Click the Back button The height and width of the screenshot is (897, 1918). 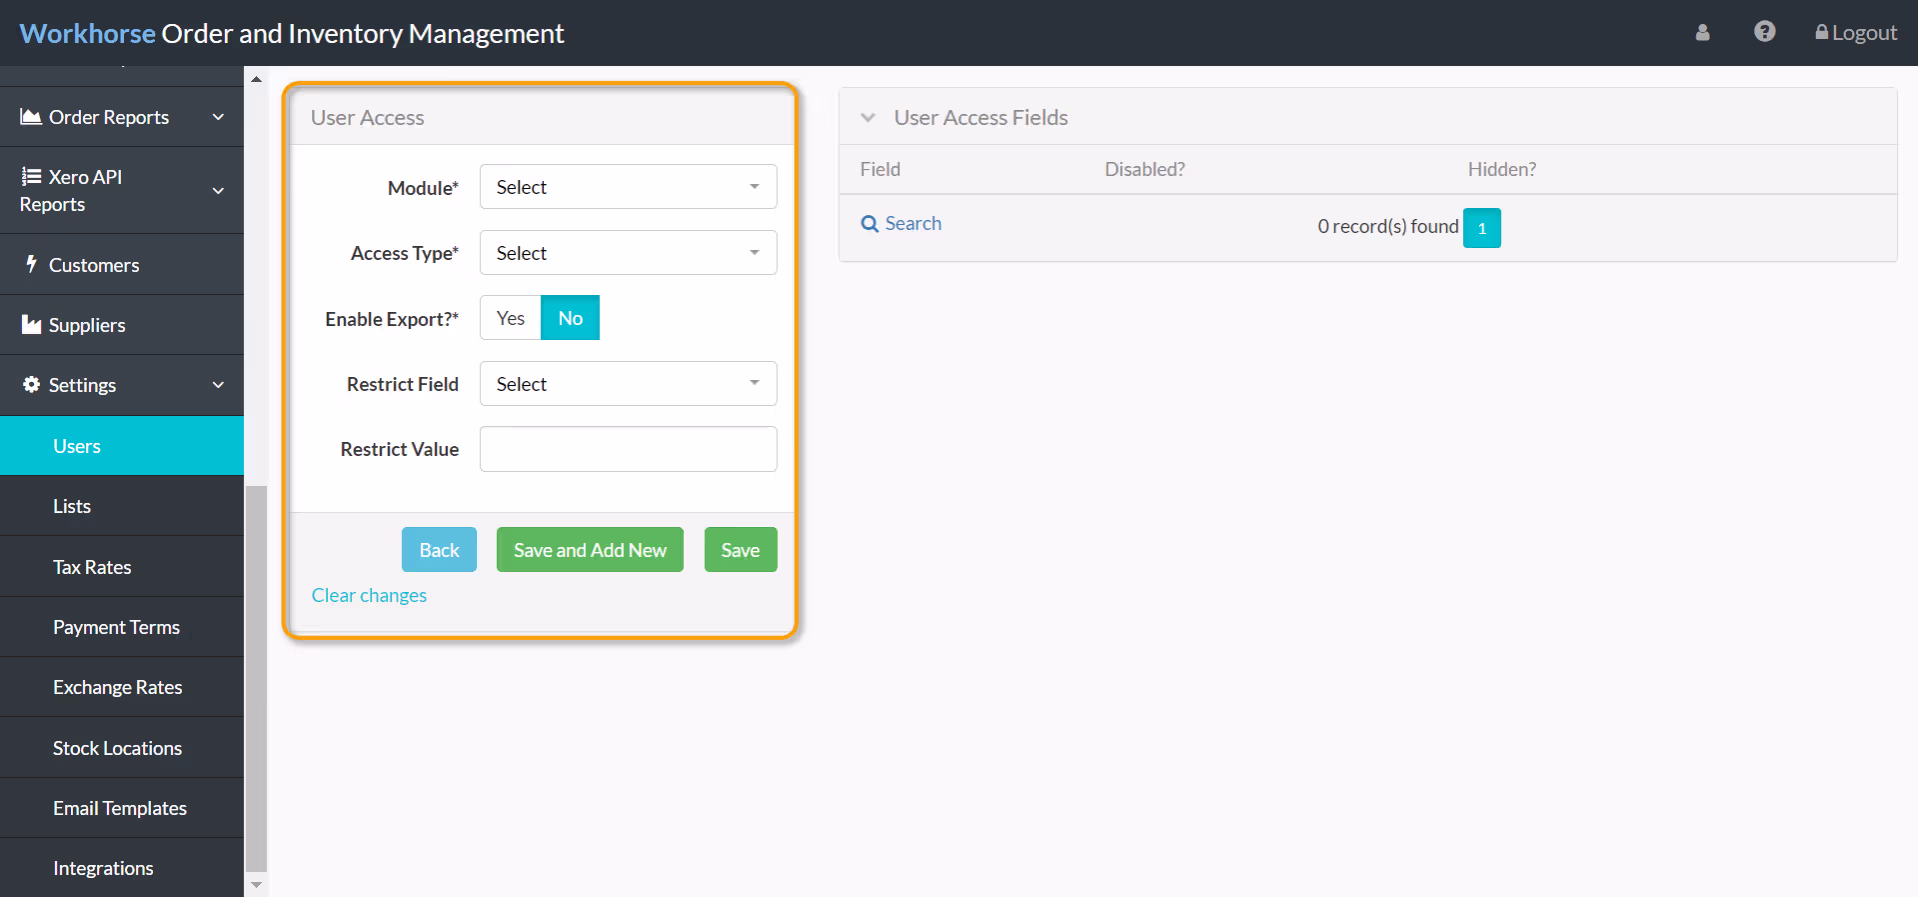click(x=439, y=550)
